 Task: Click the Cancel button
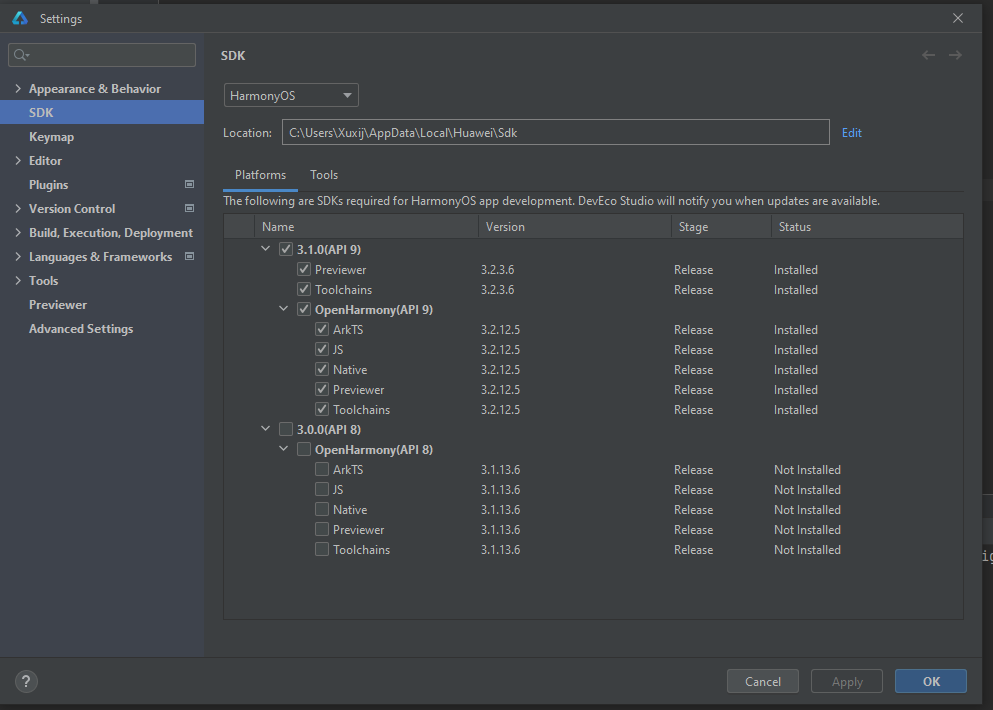(762, 681)
